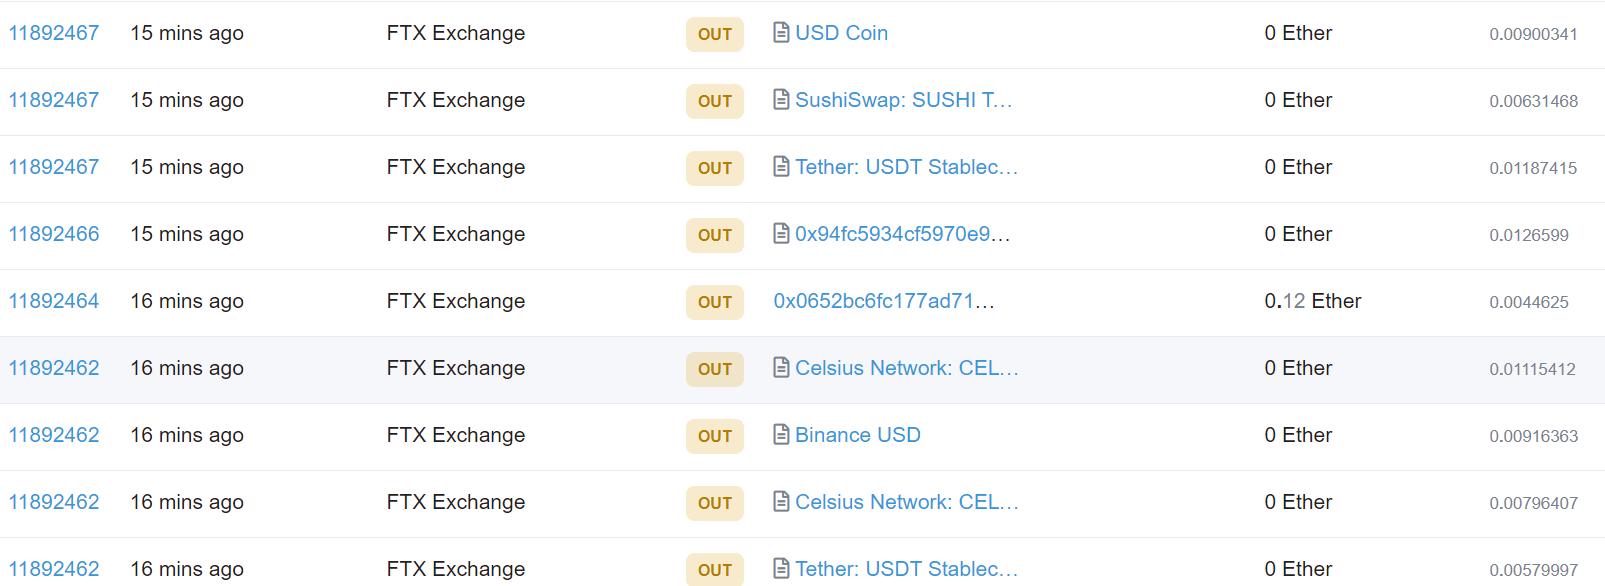The width and height of the screenshot is (1605, 586).
Task: Open the SushiSwap: SUSHI Token link
Action: [x=903, y=100]
